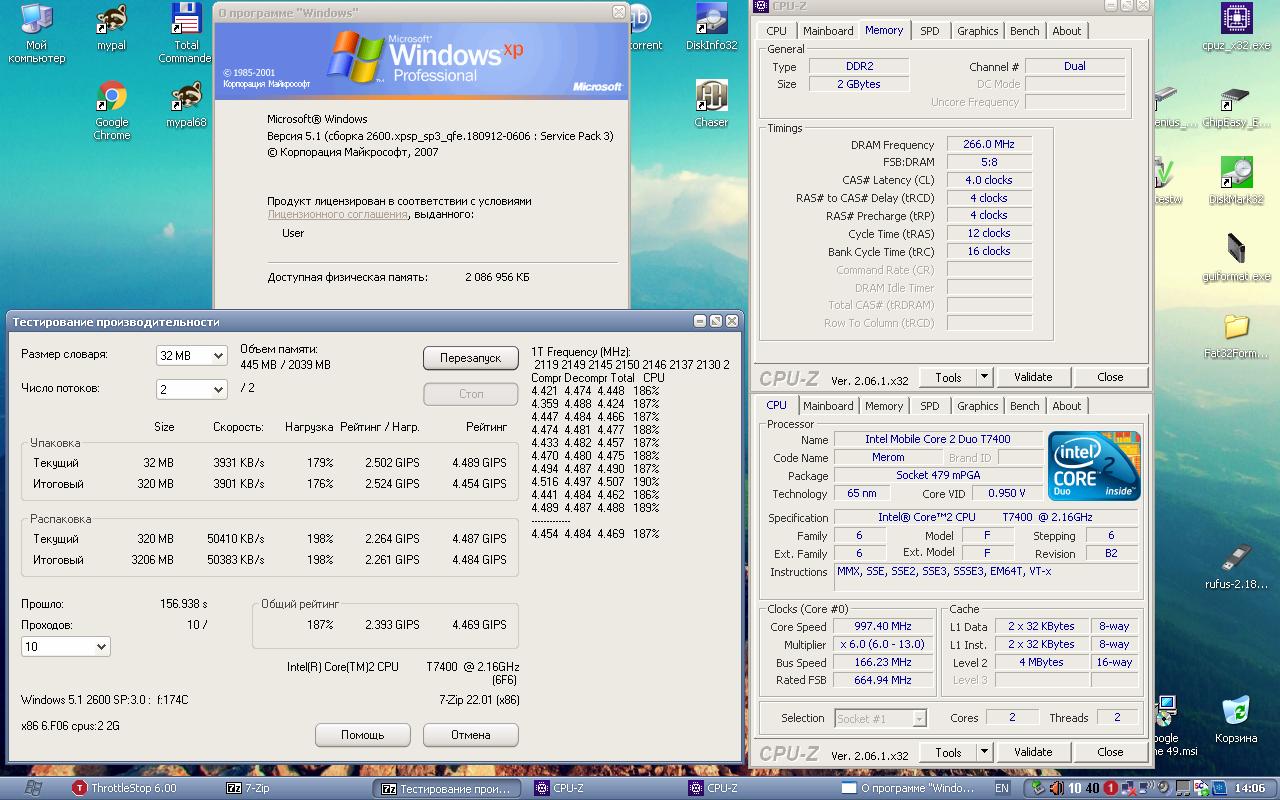The width and height of the screenshot is (1280, 800).
Task: Click the FSB:DRAM ratio field 5:8
Action: point(989,162)
